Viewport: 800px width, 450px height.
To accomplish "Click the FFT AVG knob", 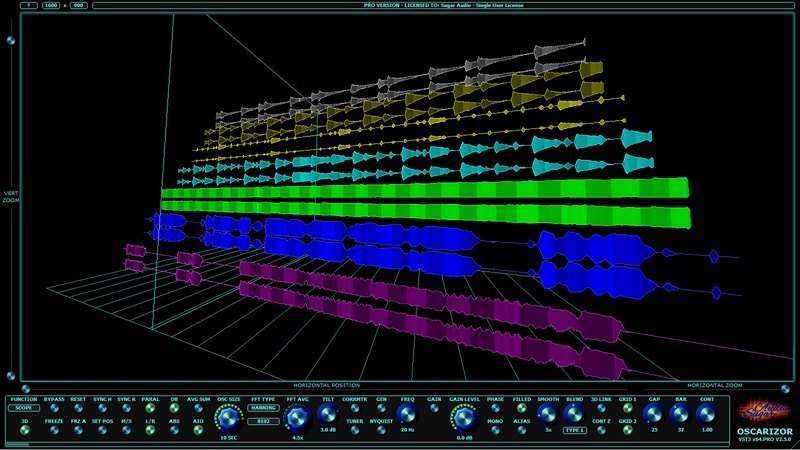I will point(297,418).
